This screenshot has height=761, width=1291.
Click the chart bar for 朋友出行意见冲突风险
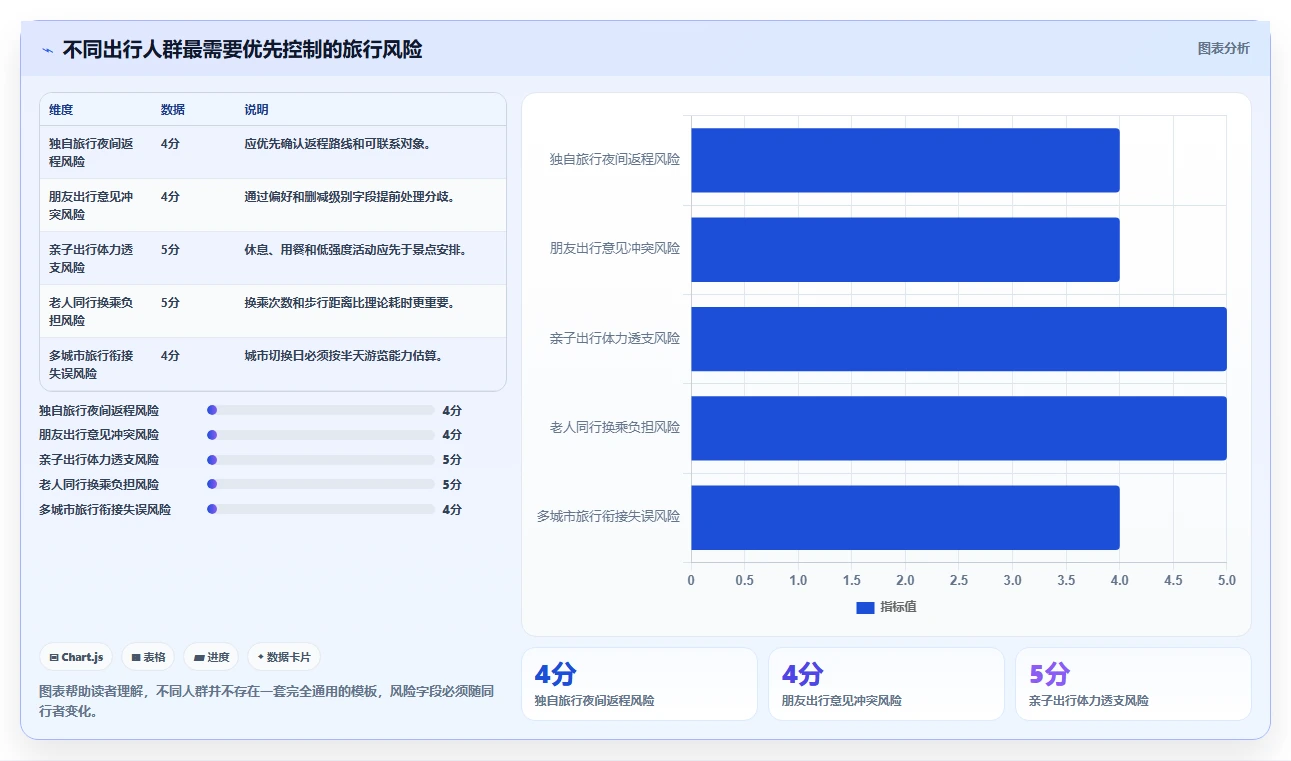click(x=905, y=249)
